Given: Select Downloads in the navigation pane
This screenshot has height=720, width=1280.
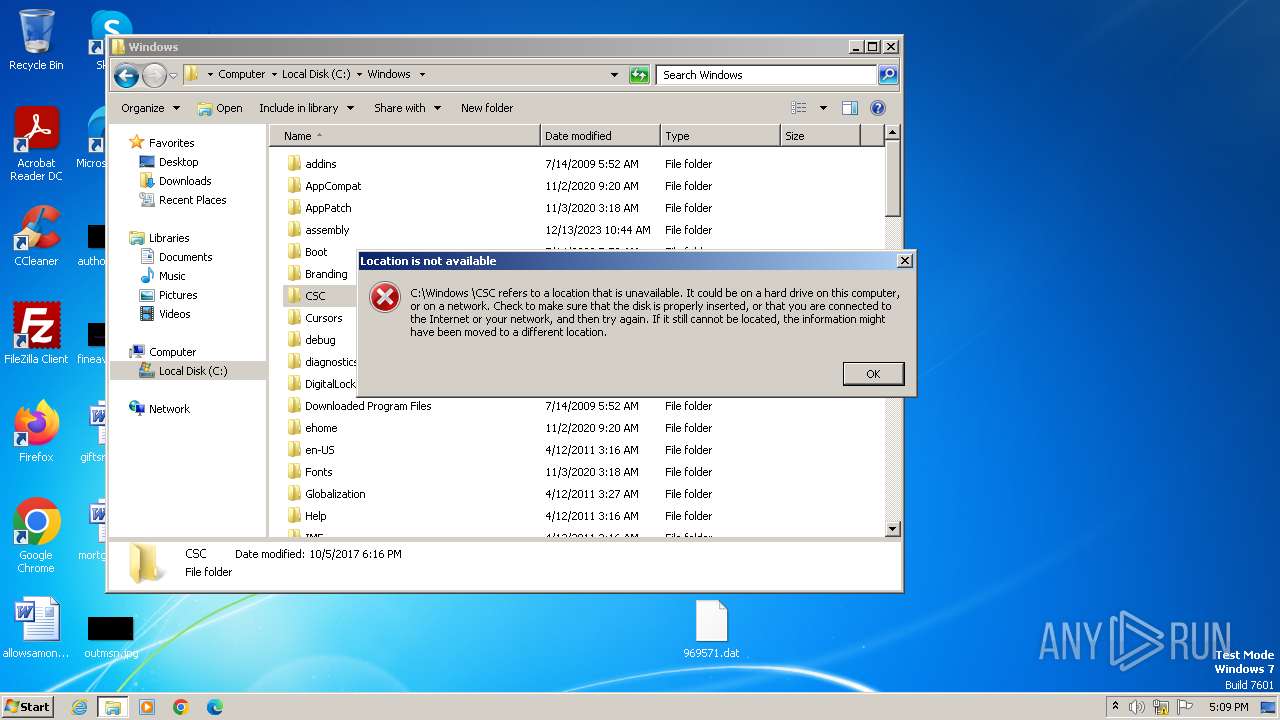Looking at the screenshot, I should (x=185, y=181).
